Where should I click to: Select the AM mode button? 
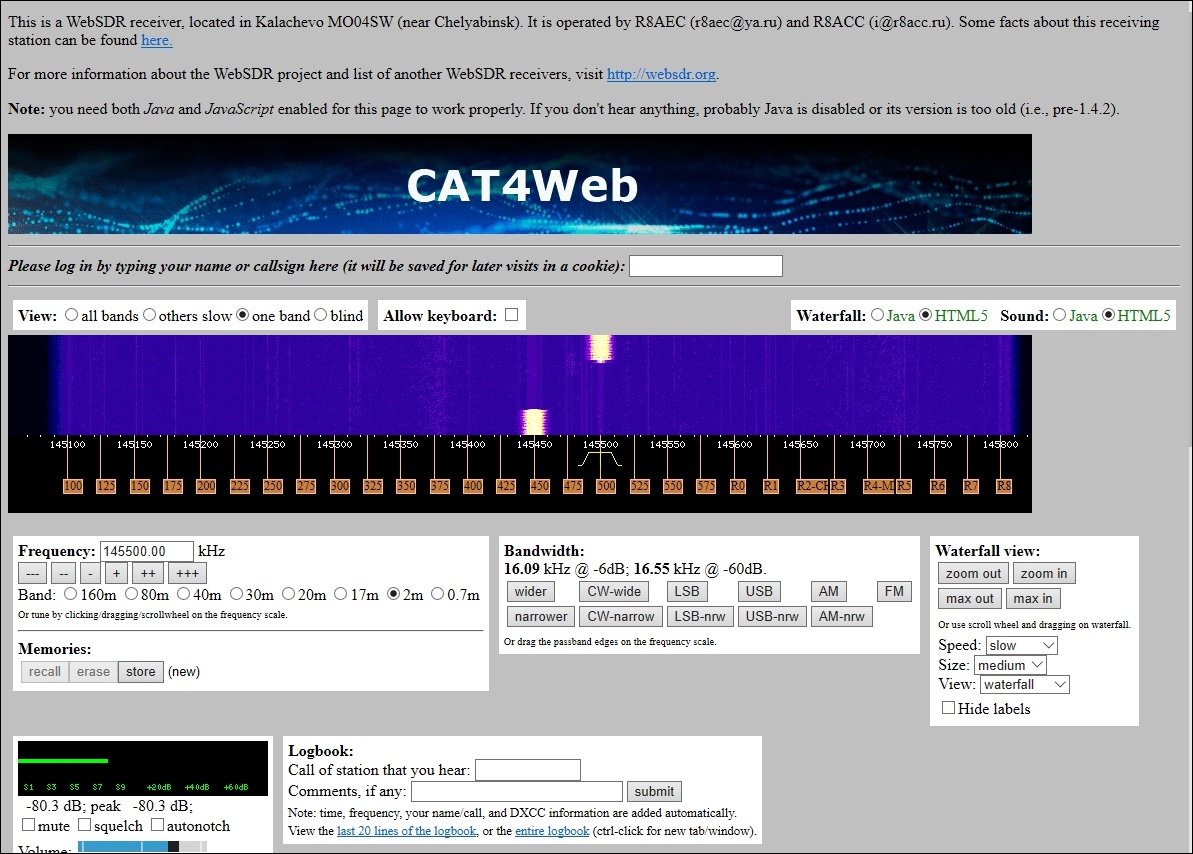pyautogui.click(x=829, y=591)
